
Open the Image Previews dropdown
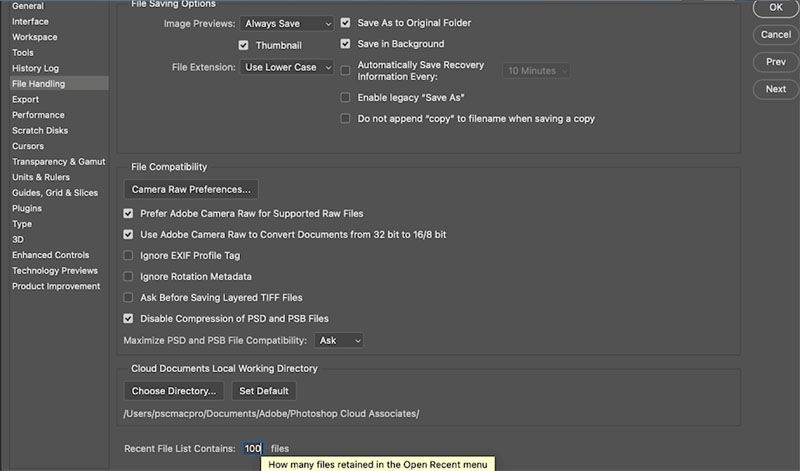[287, 23]
